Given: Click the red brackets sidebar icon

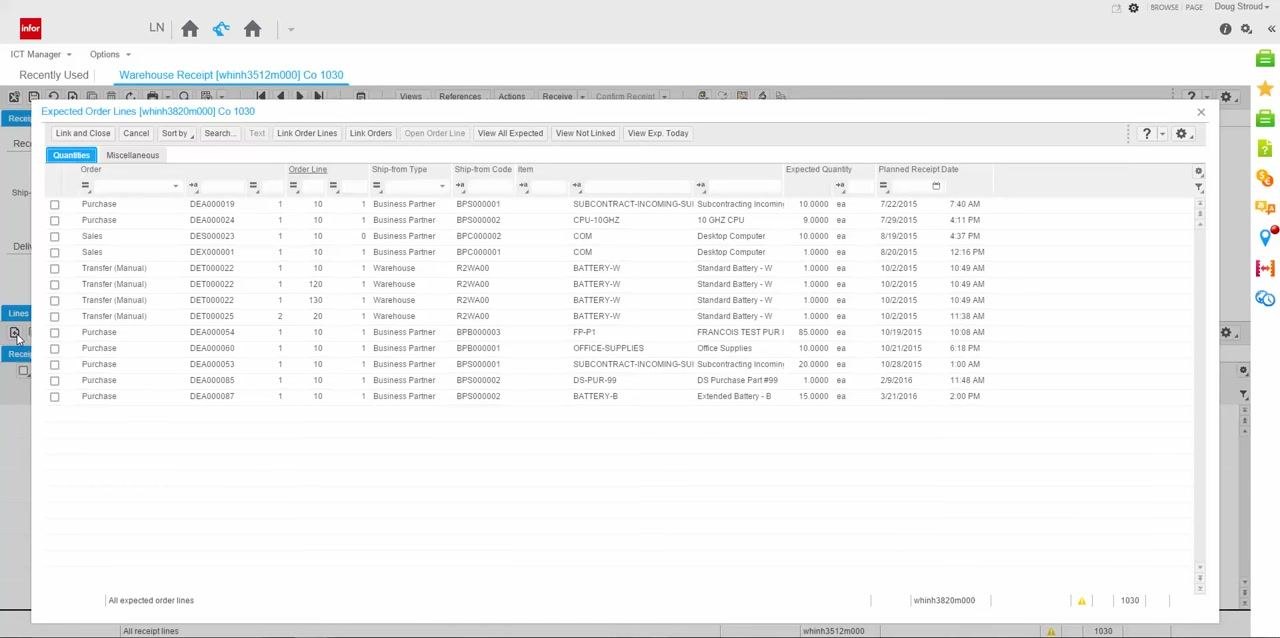Looking at the screenshot, I should pyautogui.click(x=1265, y=268).
